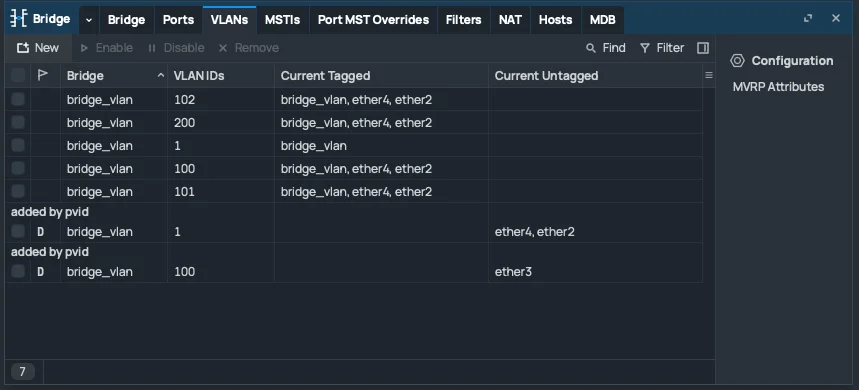Viewport: 859px width, 390px height.
Task: Expand the Bridge menu dropdown chevron
Action: [x=89, y=20]
